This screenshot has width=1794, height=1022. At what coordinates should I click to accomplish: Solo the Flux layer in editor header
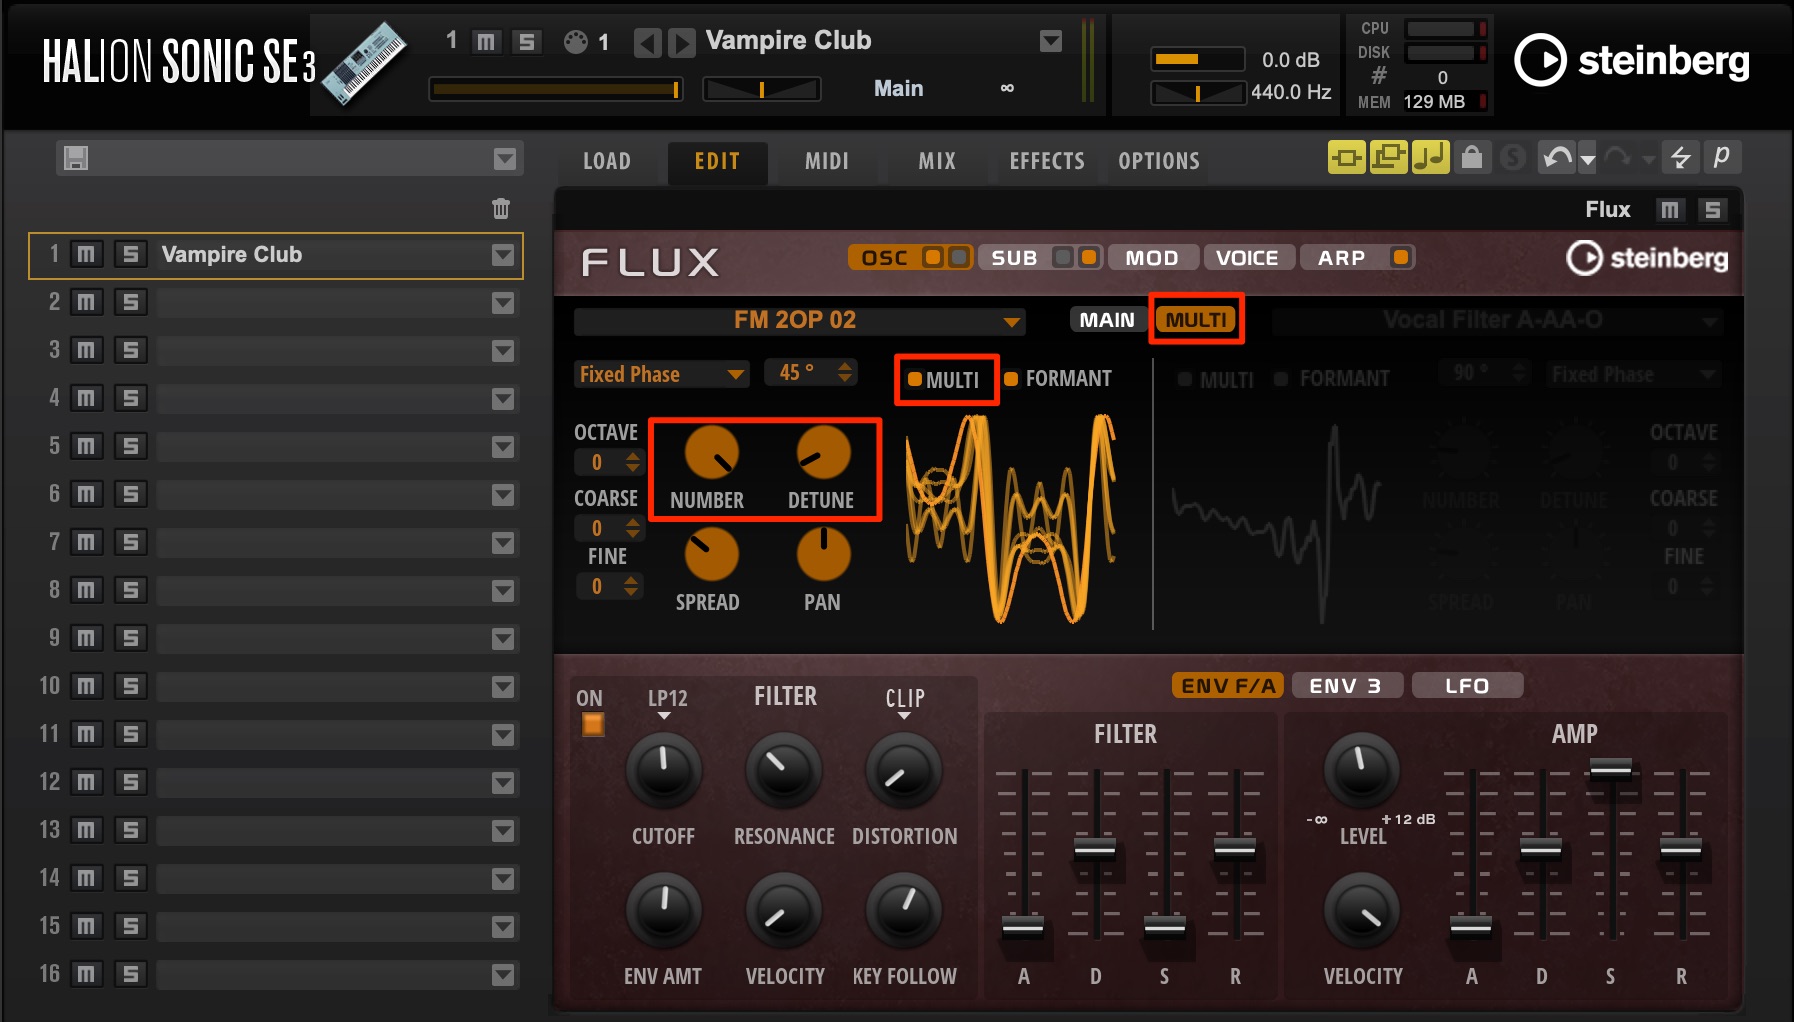tap(1712, 209)
